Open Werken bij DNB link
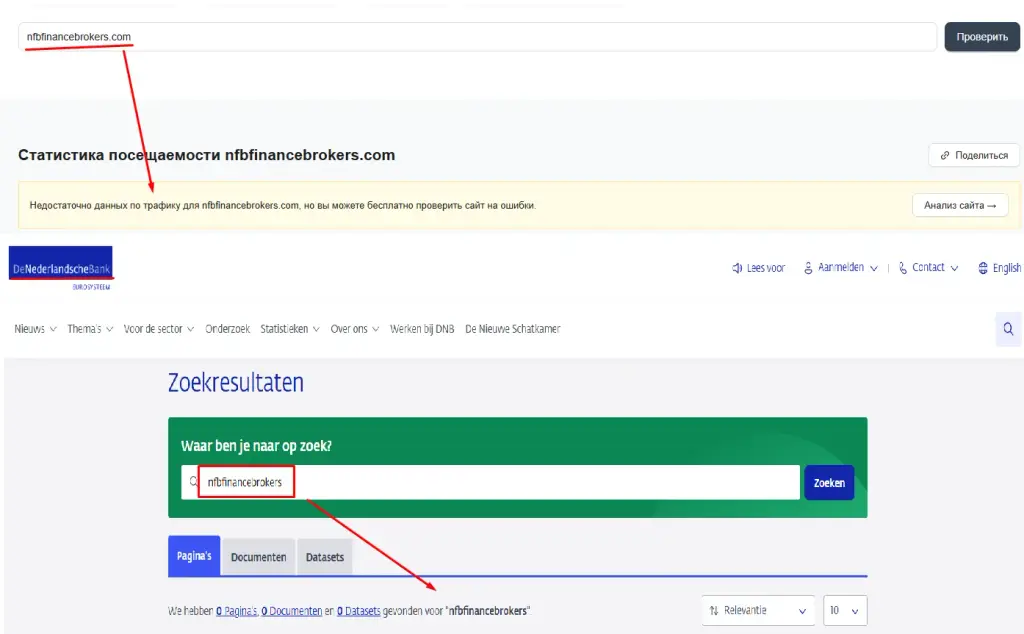The height and width of the screenshot is (634, 1024). coord(422,329)
